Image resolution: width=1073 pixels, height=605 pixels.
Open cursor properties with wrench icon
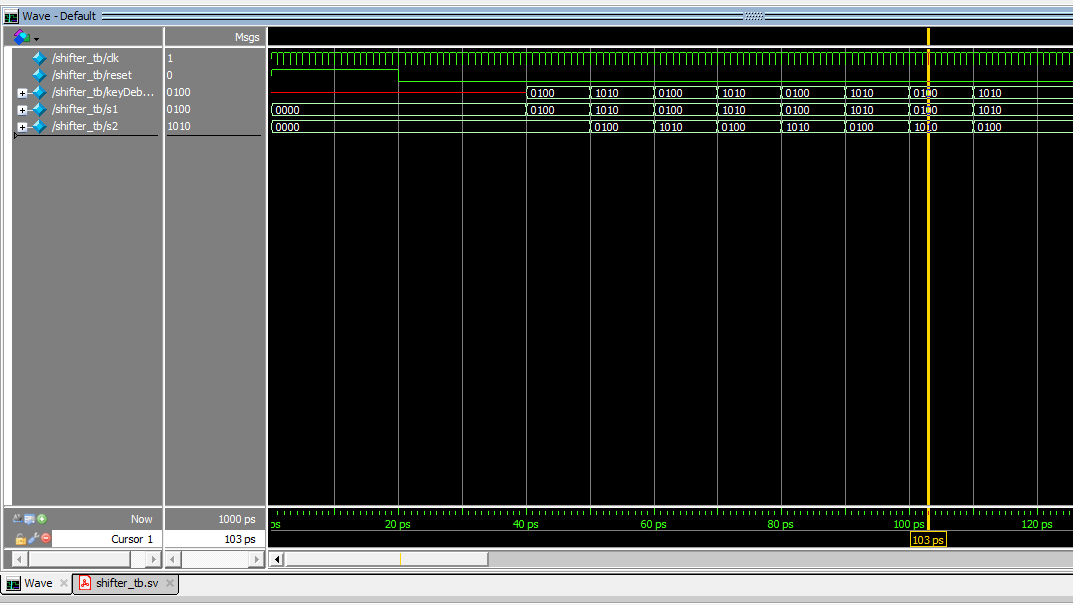[x=33, y=539]
